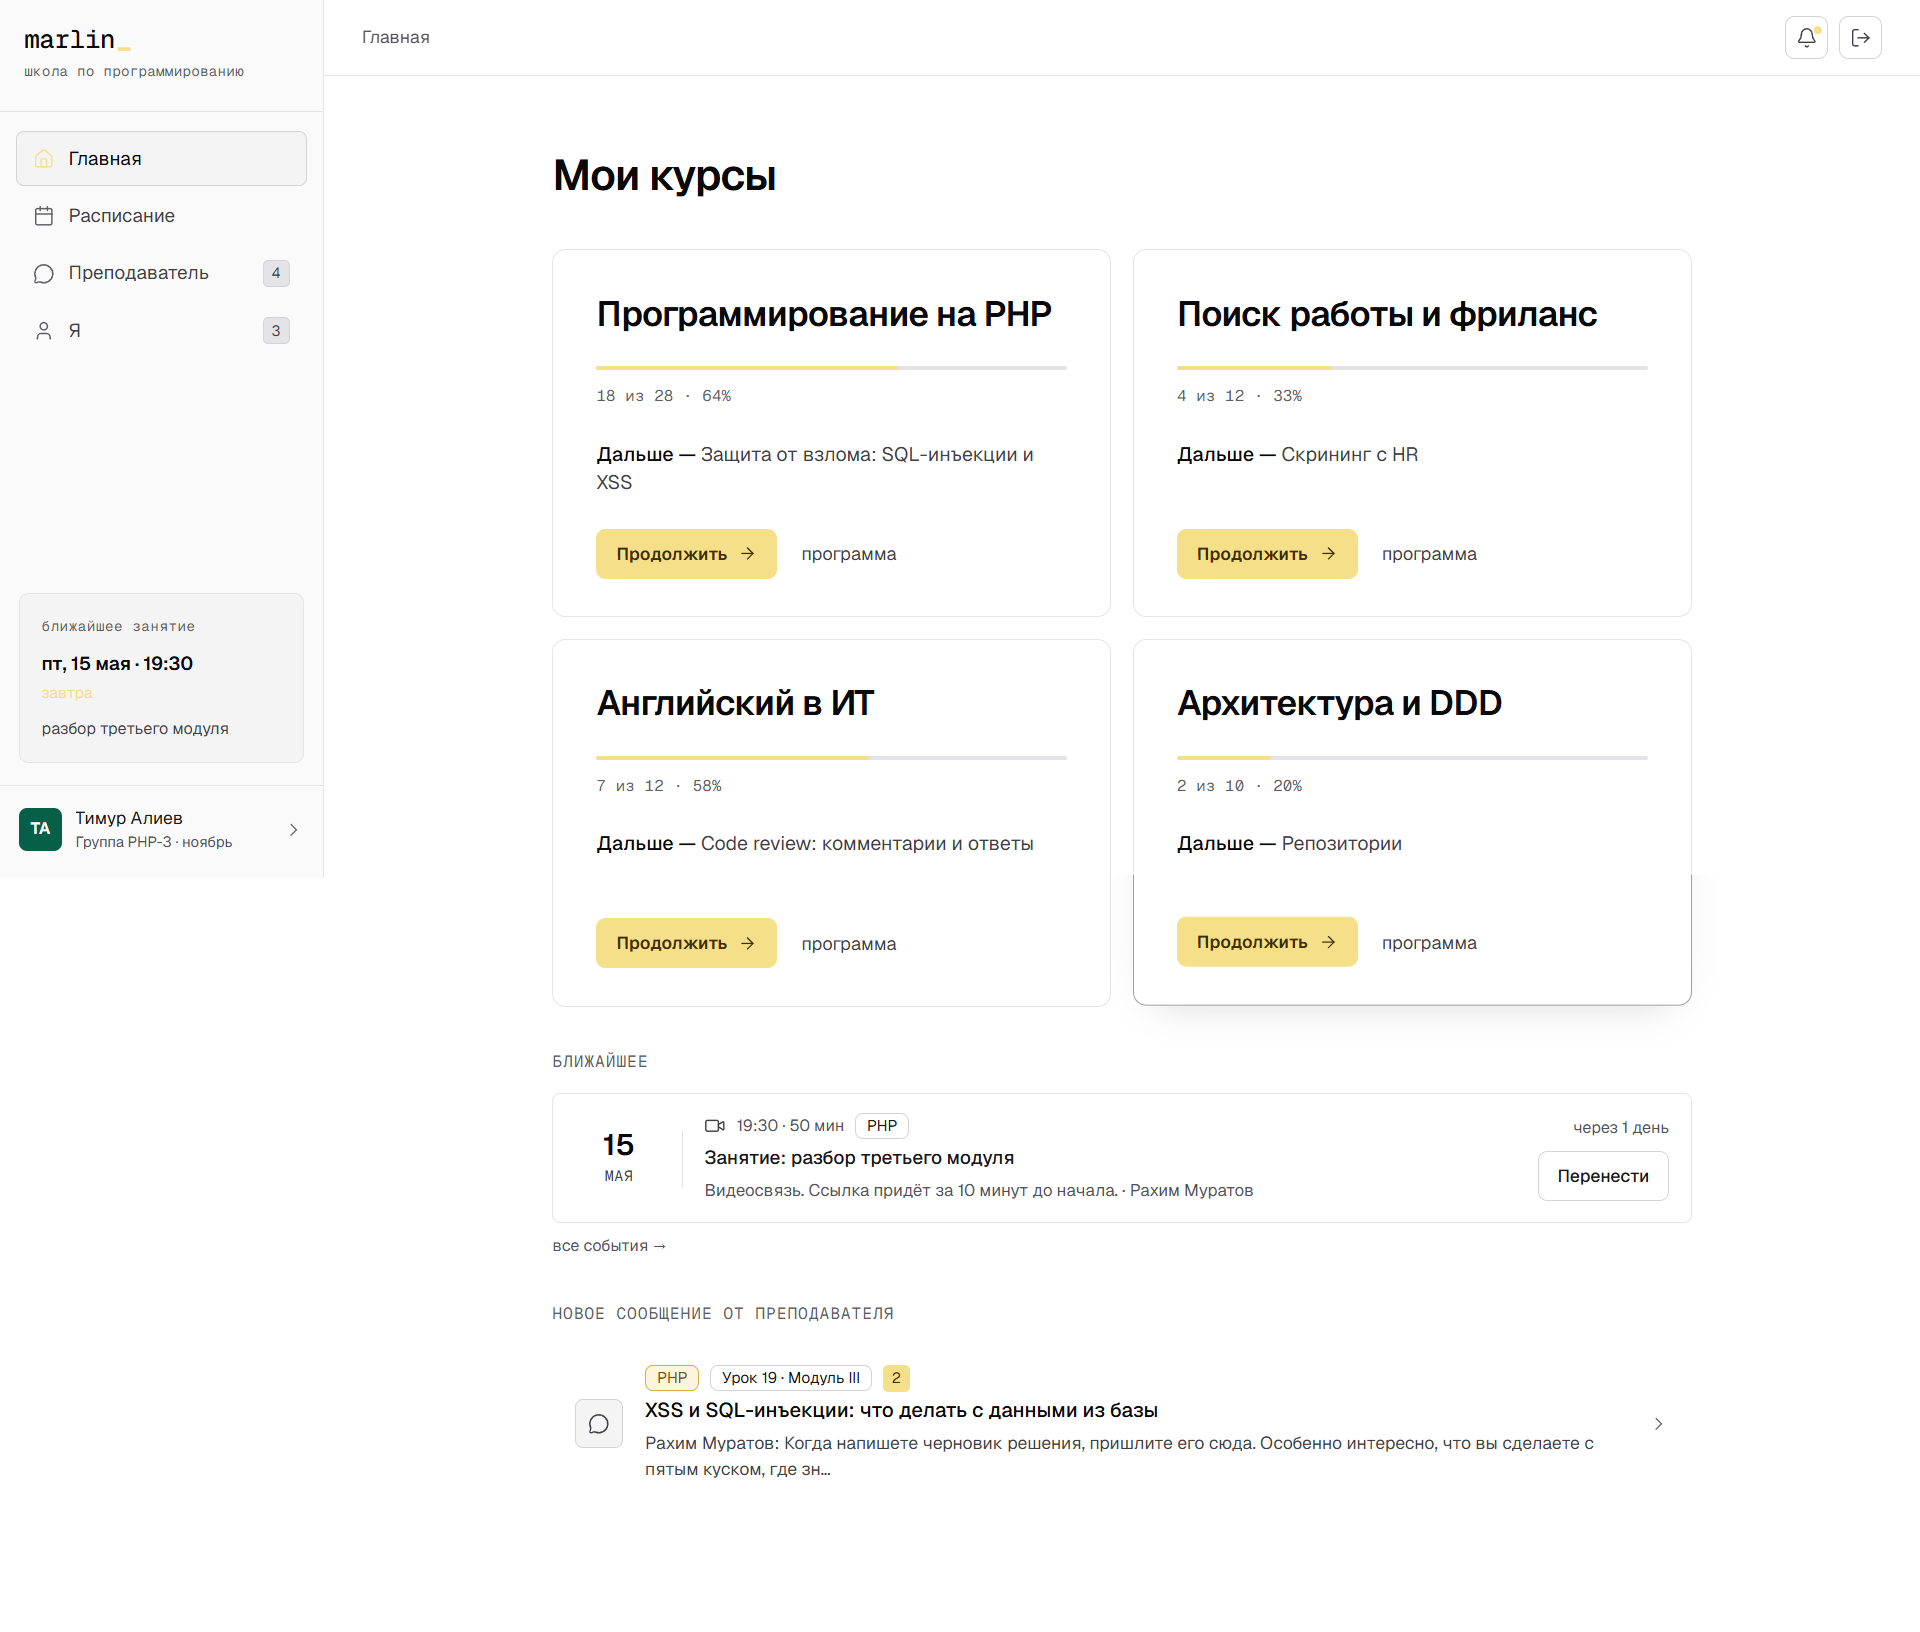
Task: Open Преподаватель in the sidebar
Action: [x=161, y=273]
